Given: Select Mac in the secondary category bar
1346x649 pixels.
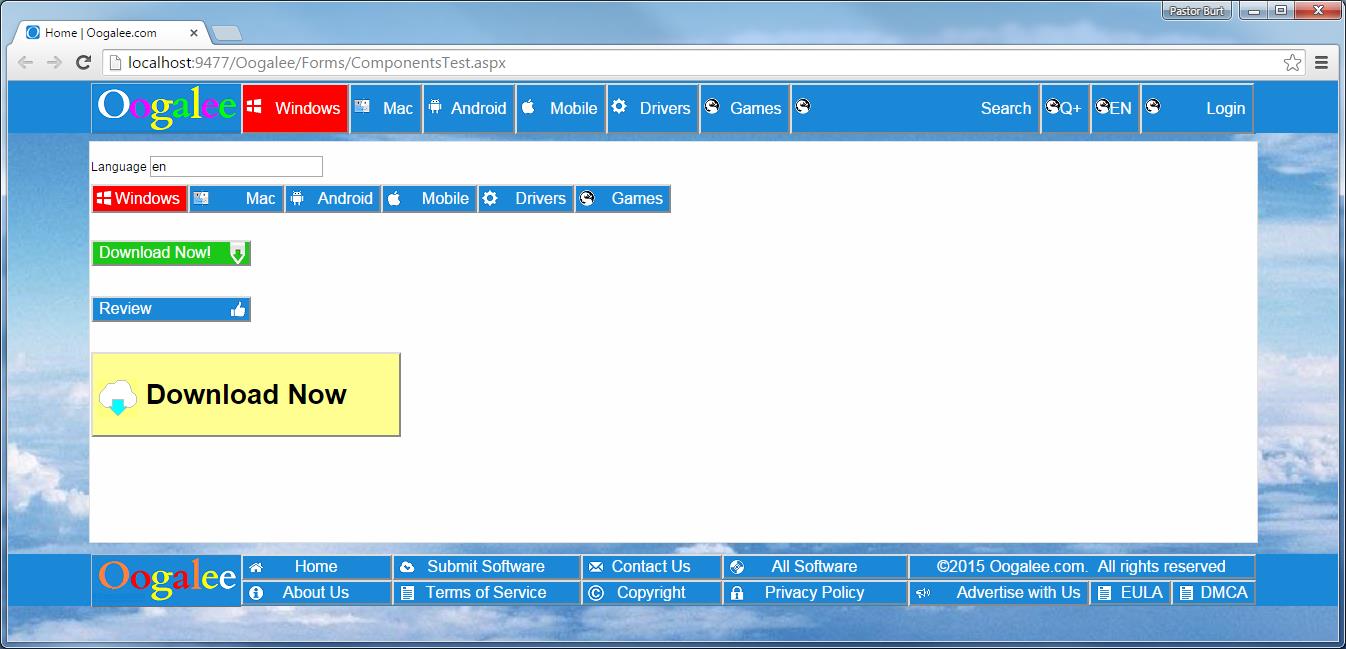Looking at the screenshot, I should (x=236, y=198).
